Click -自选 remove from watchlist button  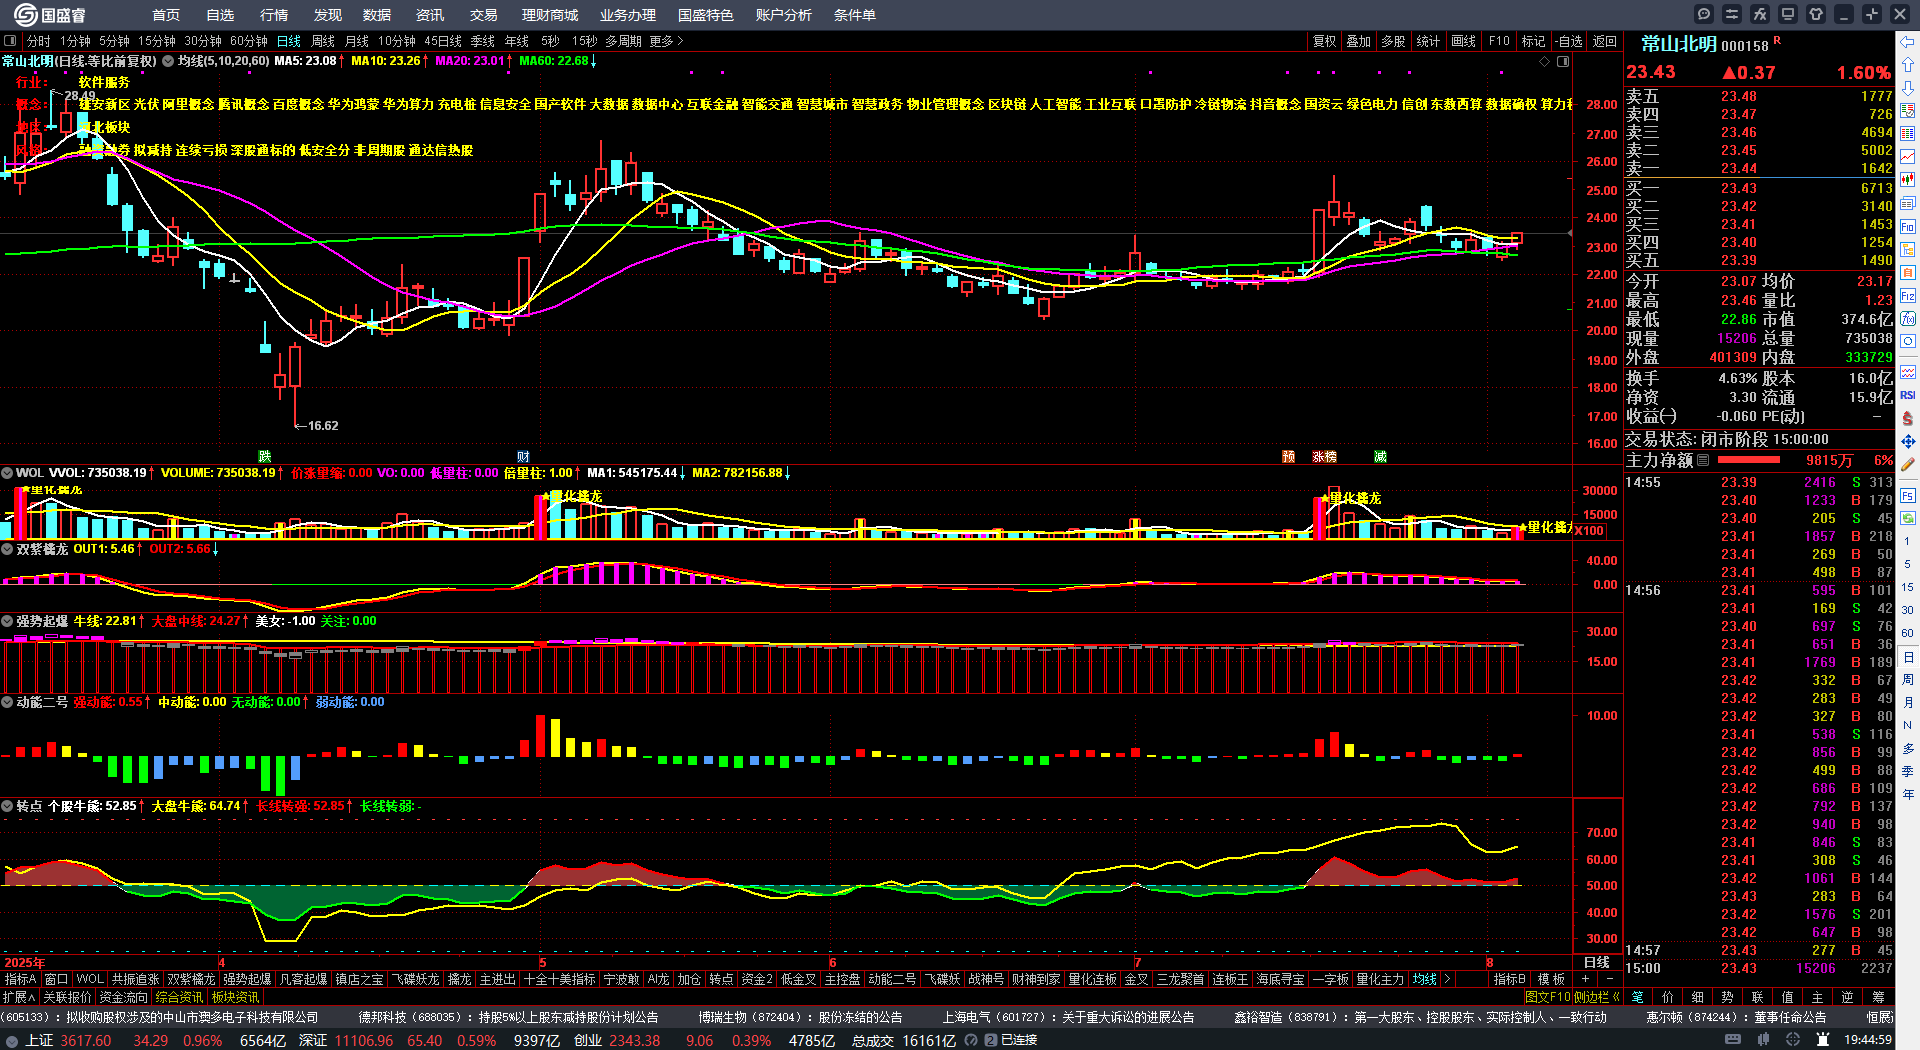pos(1568,41)
